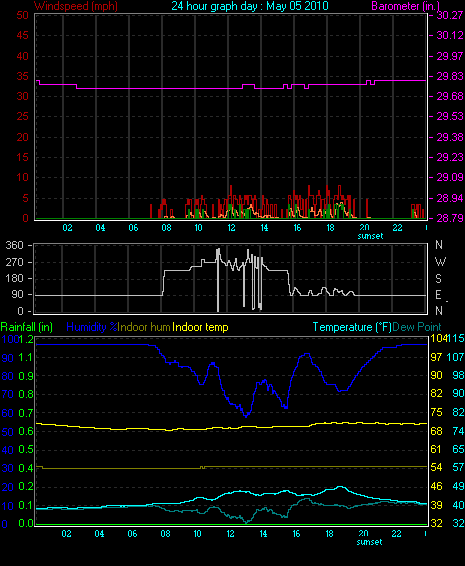The height and width of the screenshot is (566, 465).
Task: Click the Indoor hum legend label
Action: pos(144,327)
